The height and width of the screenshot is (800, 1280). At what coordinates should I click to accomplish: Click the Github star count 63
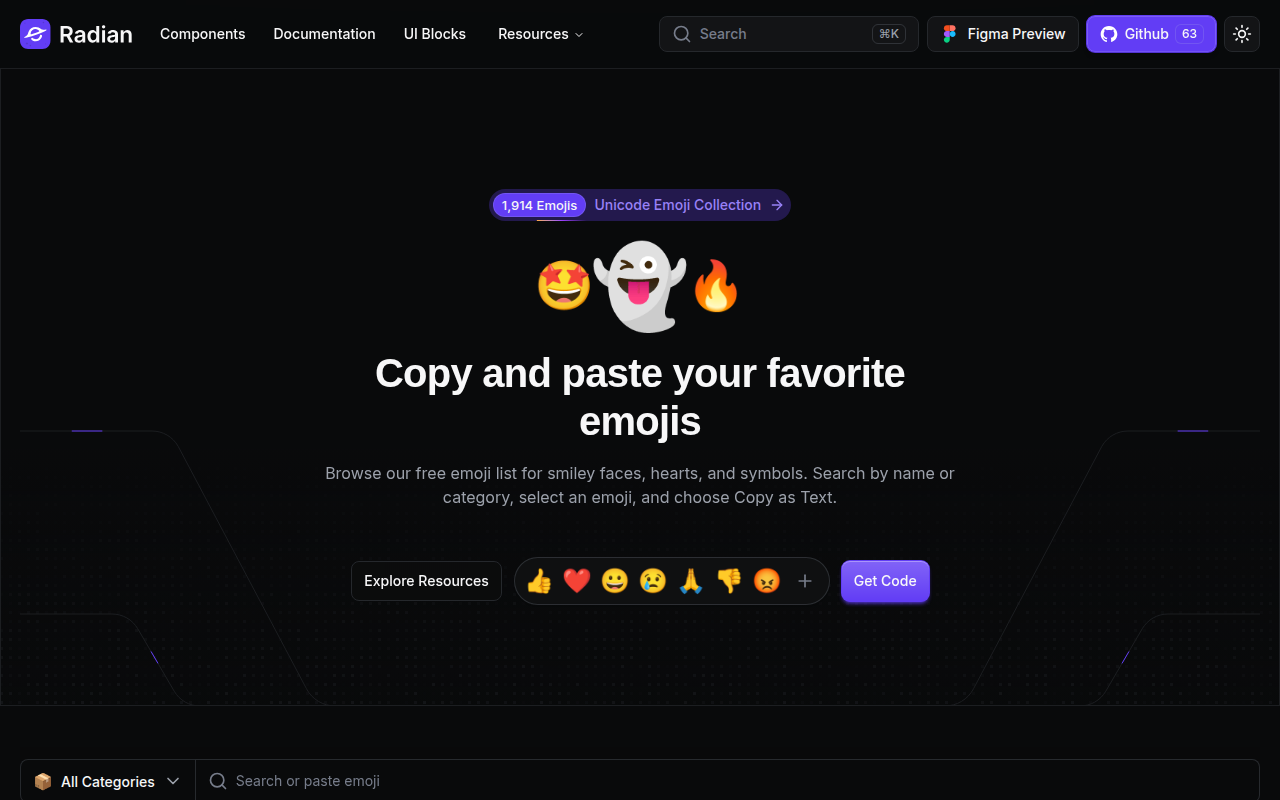(1189, 34)
